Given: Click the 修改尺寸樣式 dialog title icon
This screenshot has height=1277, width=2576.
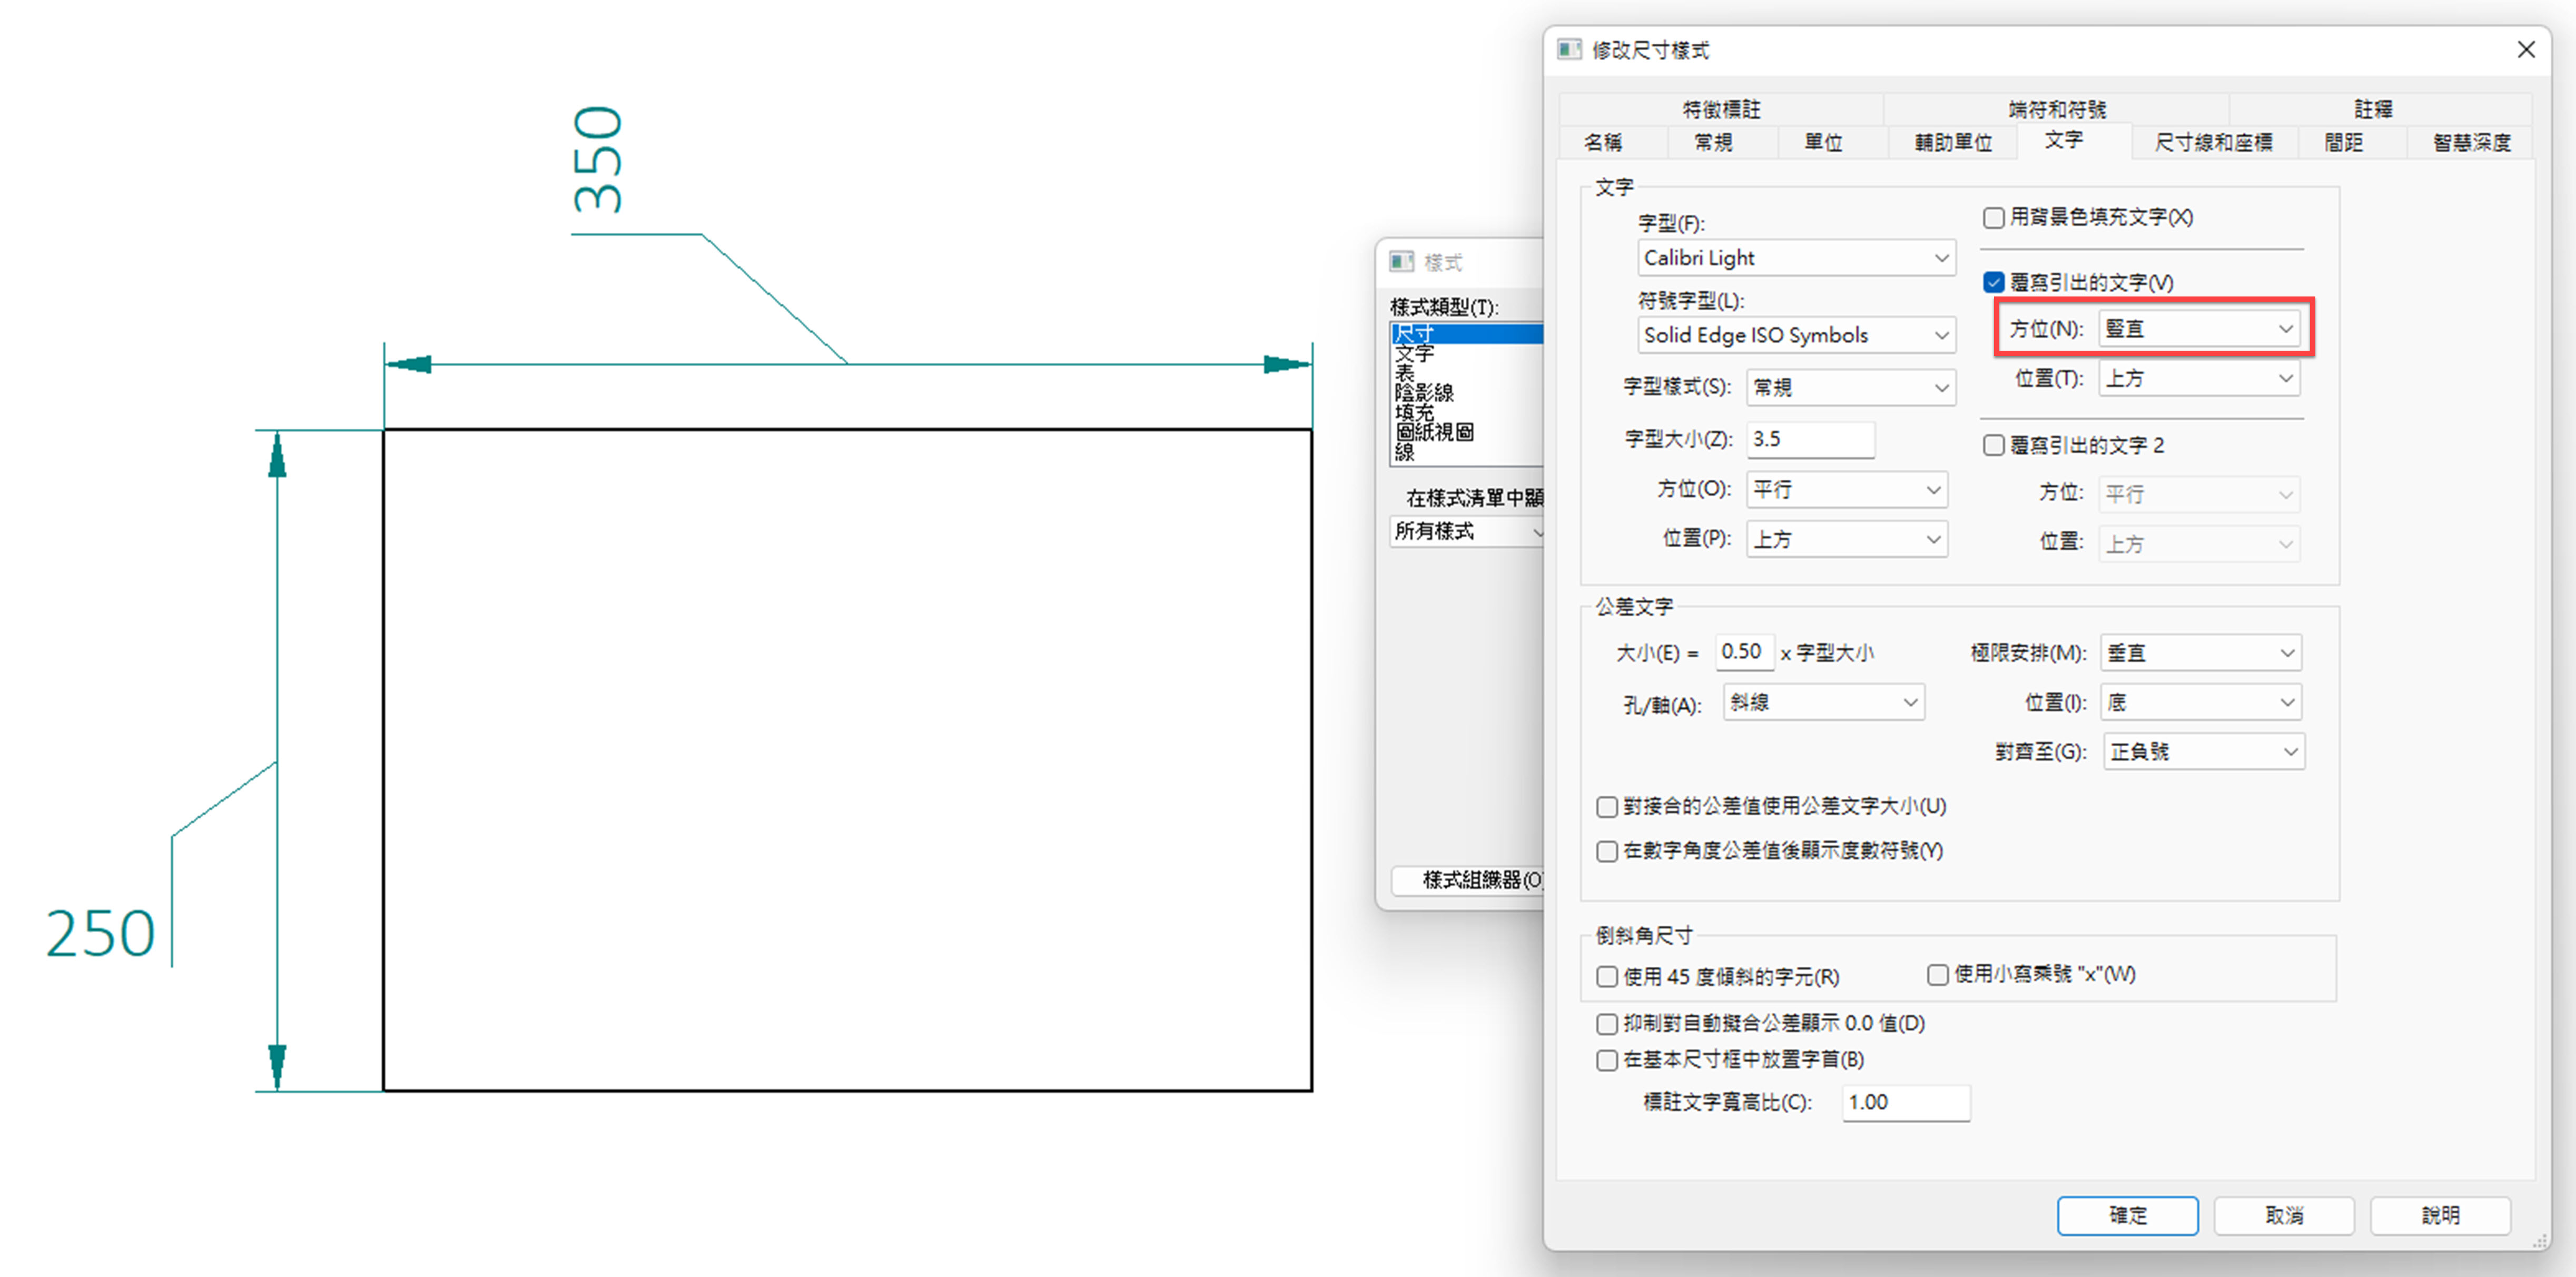Looking at the screenshot, I should coord(1569,50).
